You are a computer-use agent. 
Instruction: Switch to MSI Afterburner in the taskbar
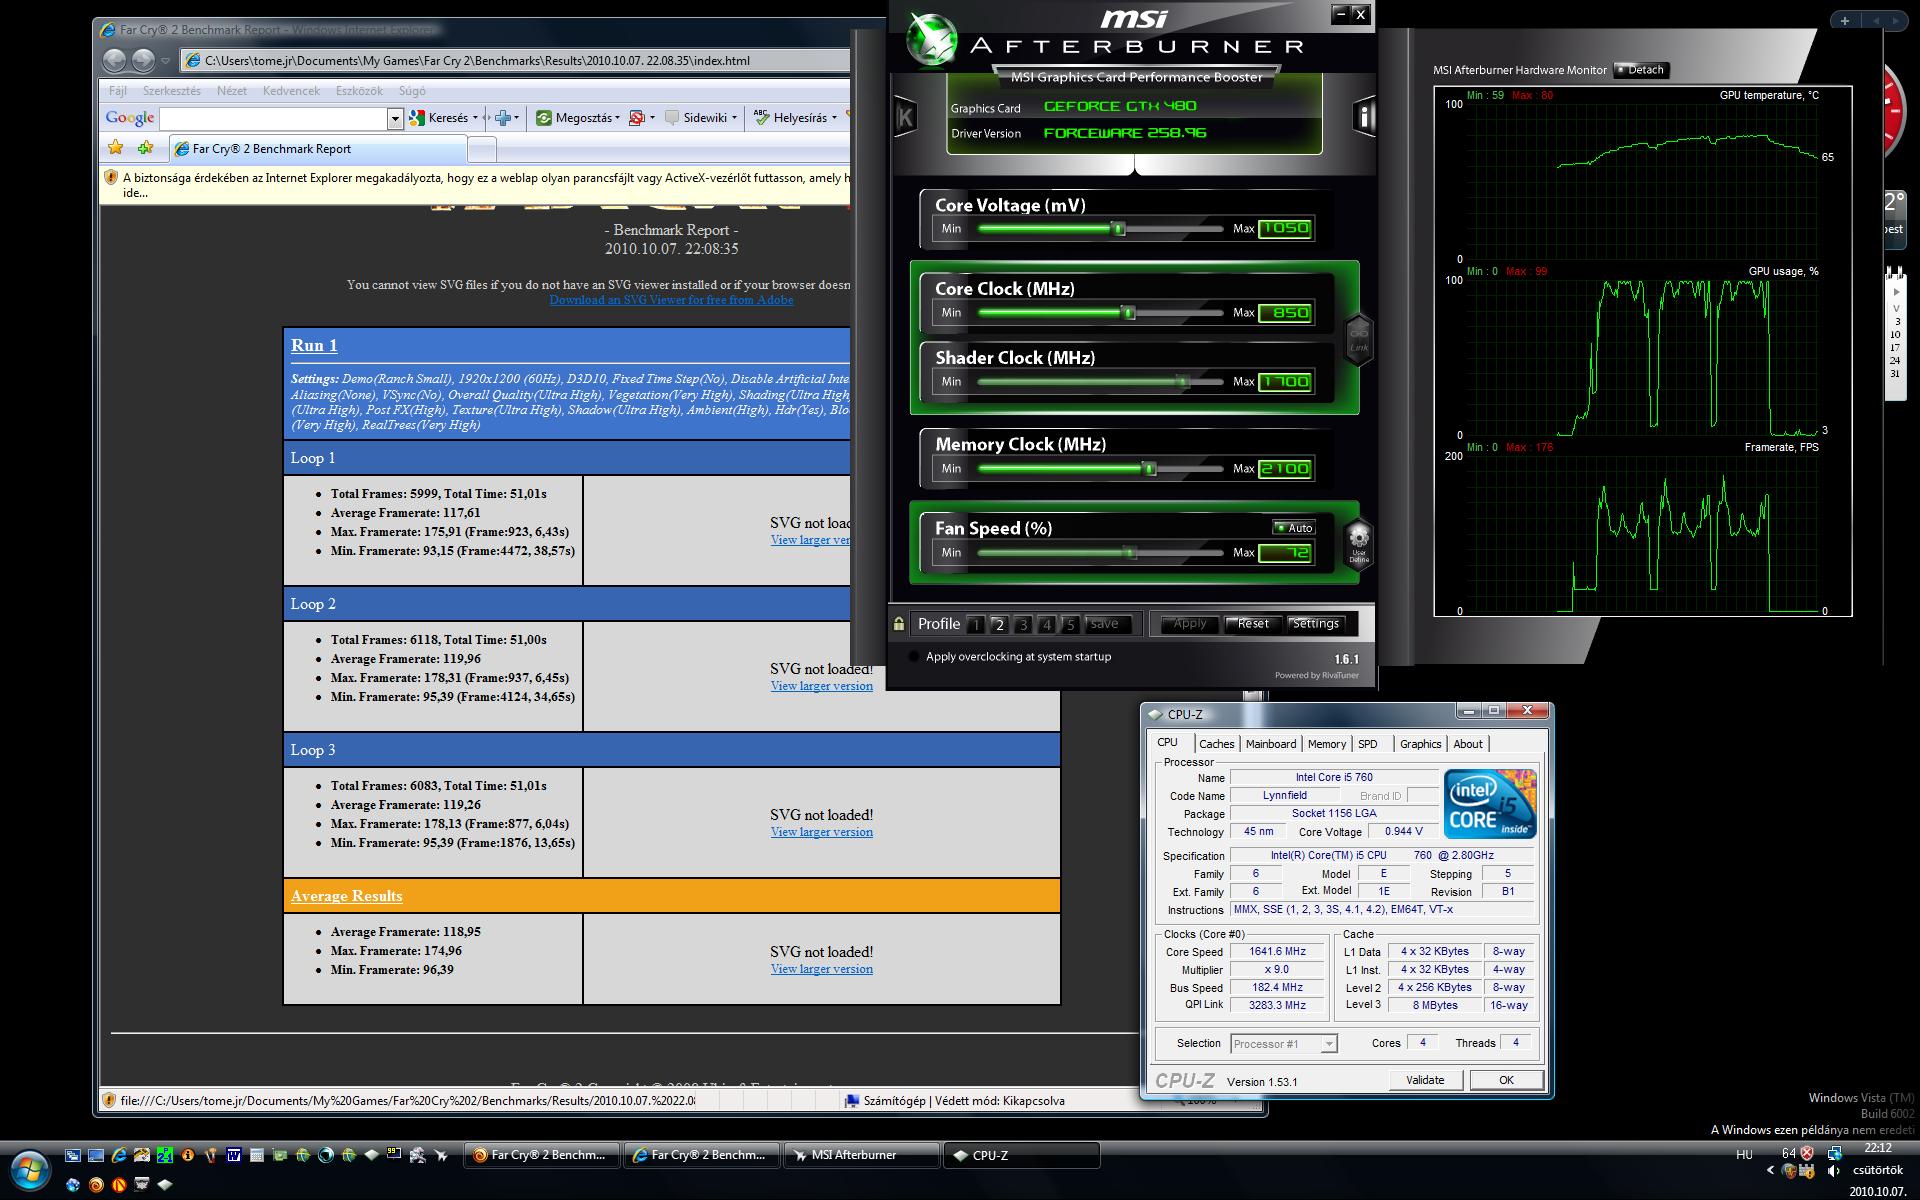click(x=862, y=1155)
